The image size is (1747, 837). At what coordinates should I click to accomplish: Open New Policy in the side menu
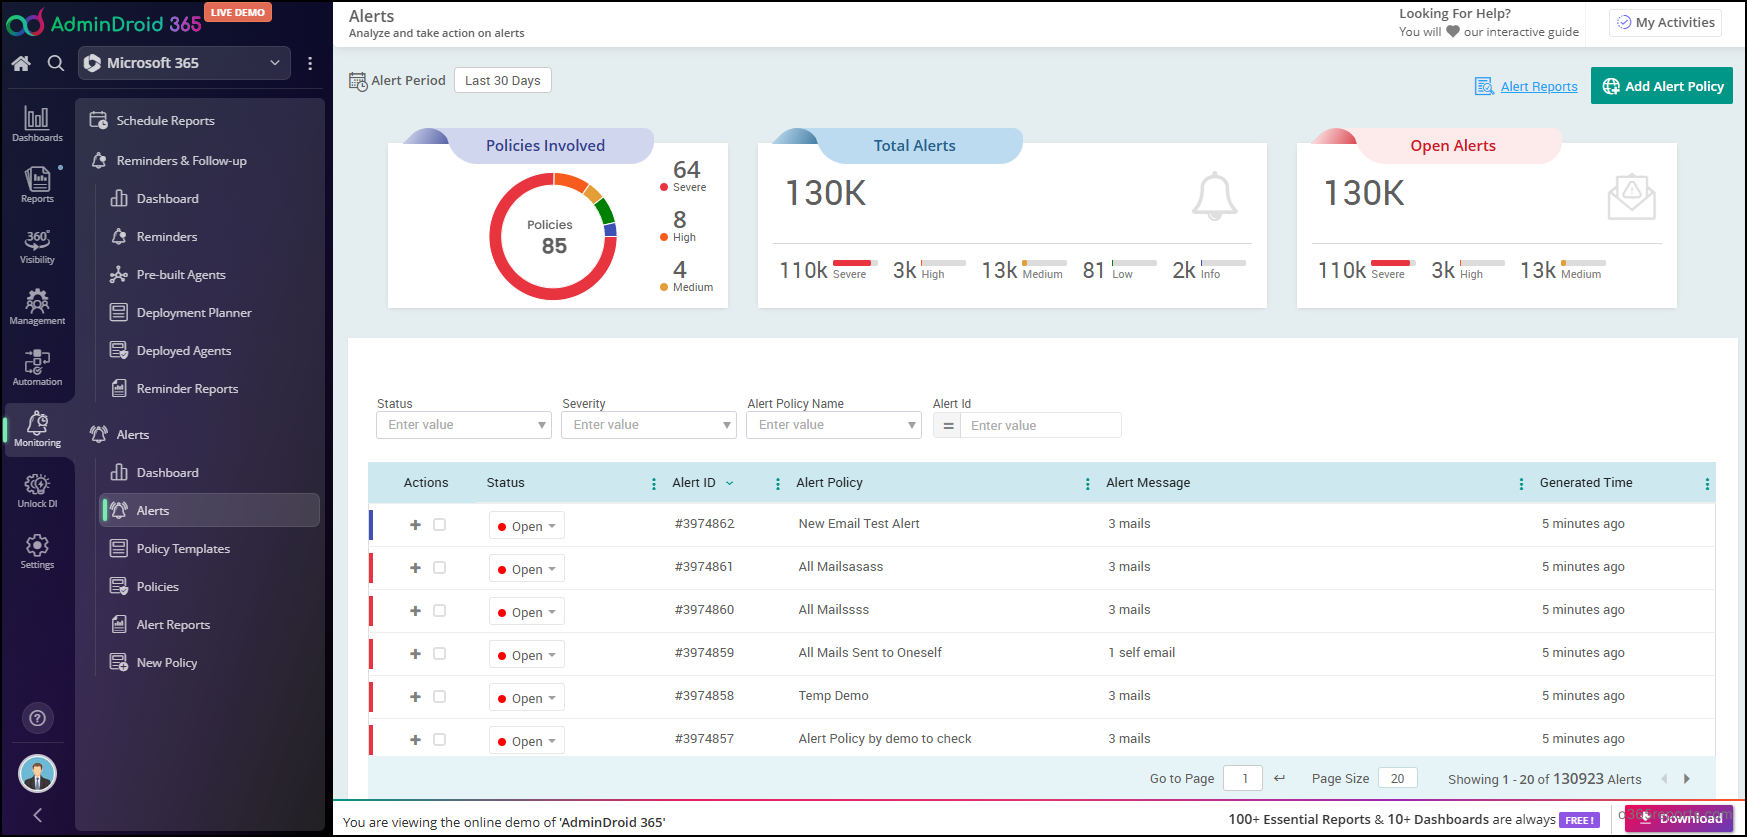coord(167,663)
